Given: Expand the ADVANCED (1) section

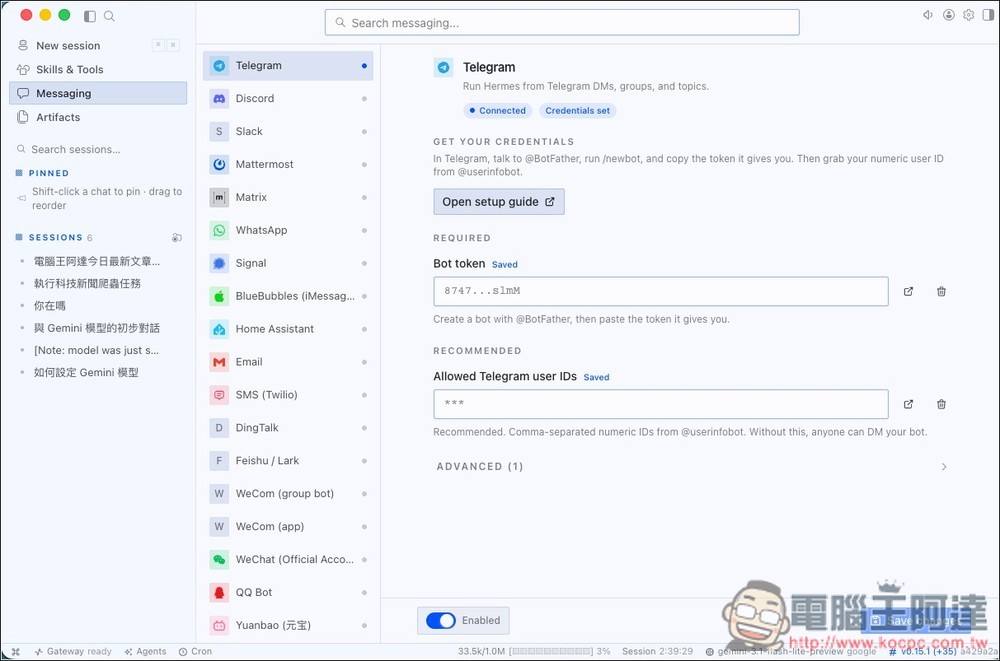Looking at the screenshot, I should (691, 466).
